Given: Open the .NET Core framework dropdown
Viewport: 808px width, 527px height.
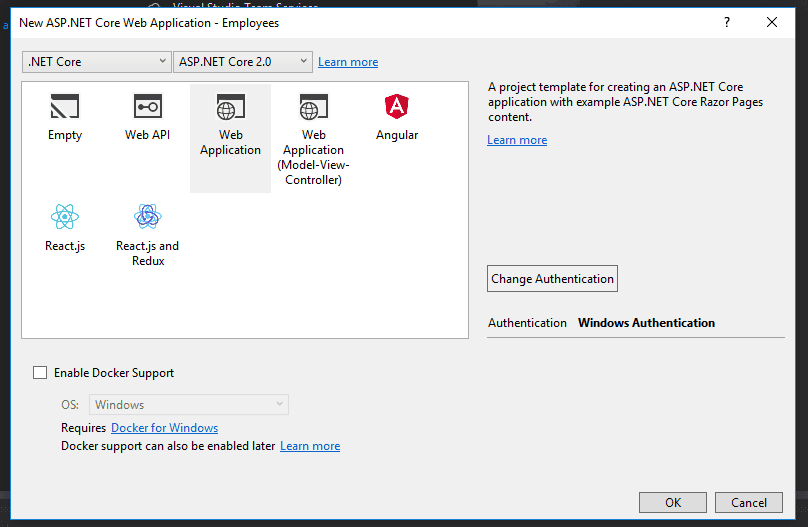Looking at the screenshot, I should tap(96, 62).
